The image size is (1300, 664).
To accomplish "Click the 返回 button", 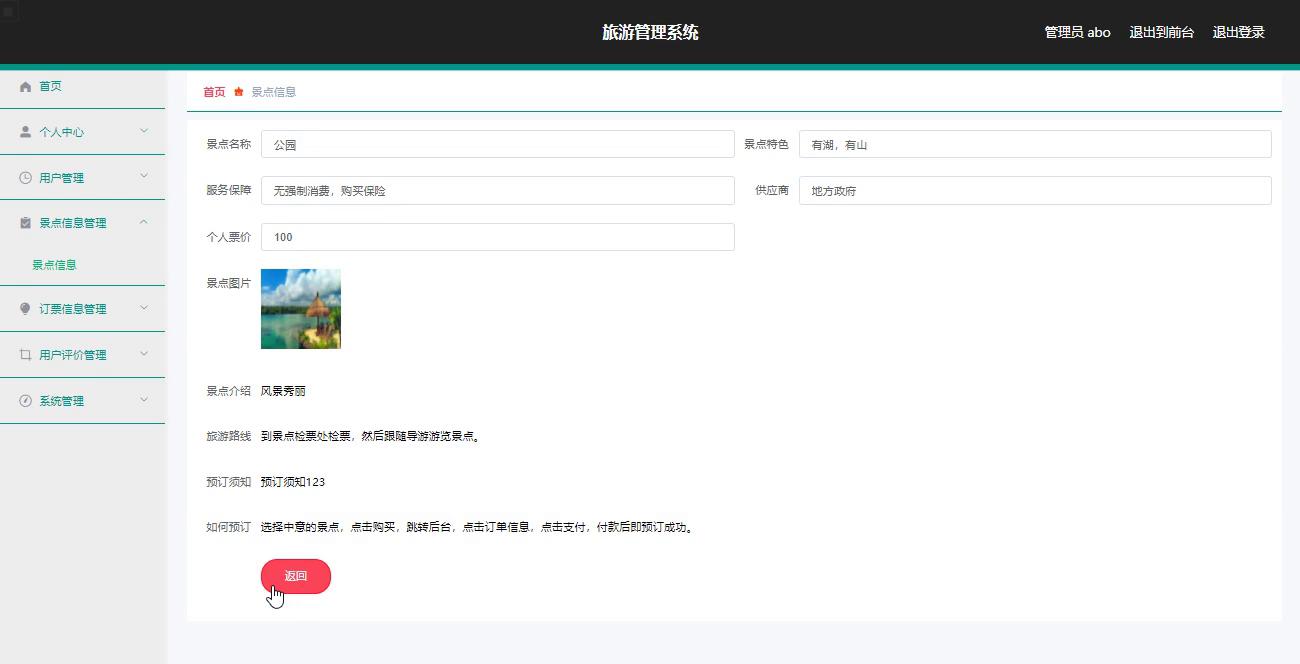I will (295, 576).
